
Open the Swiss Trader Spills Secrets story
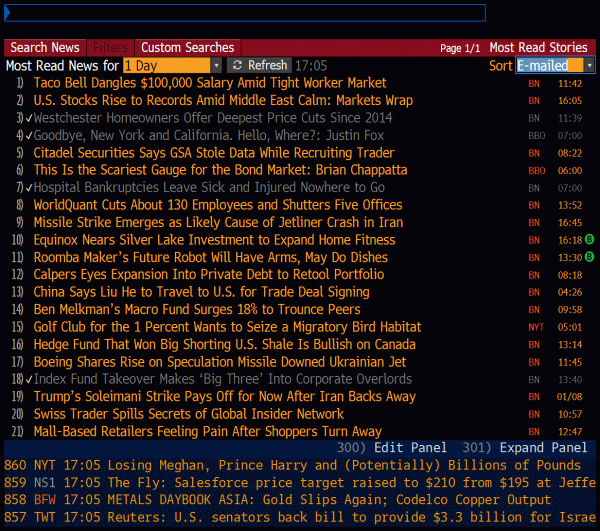point(189,414)
